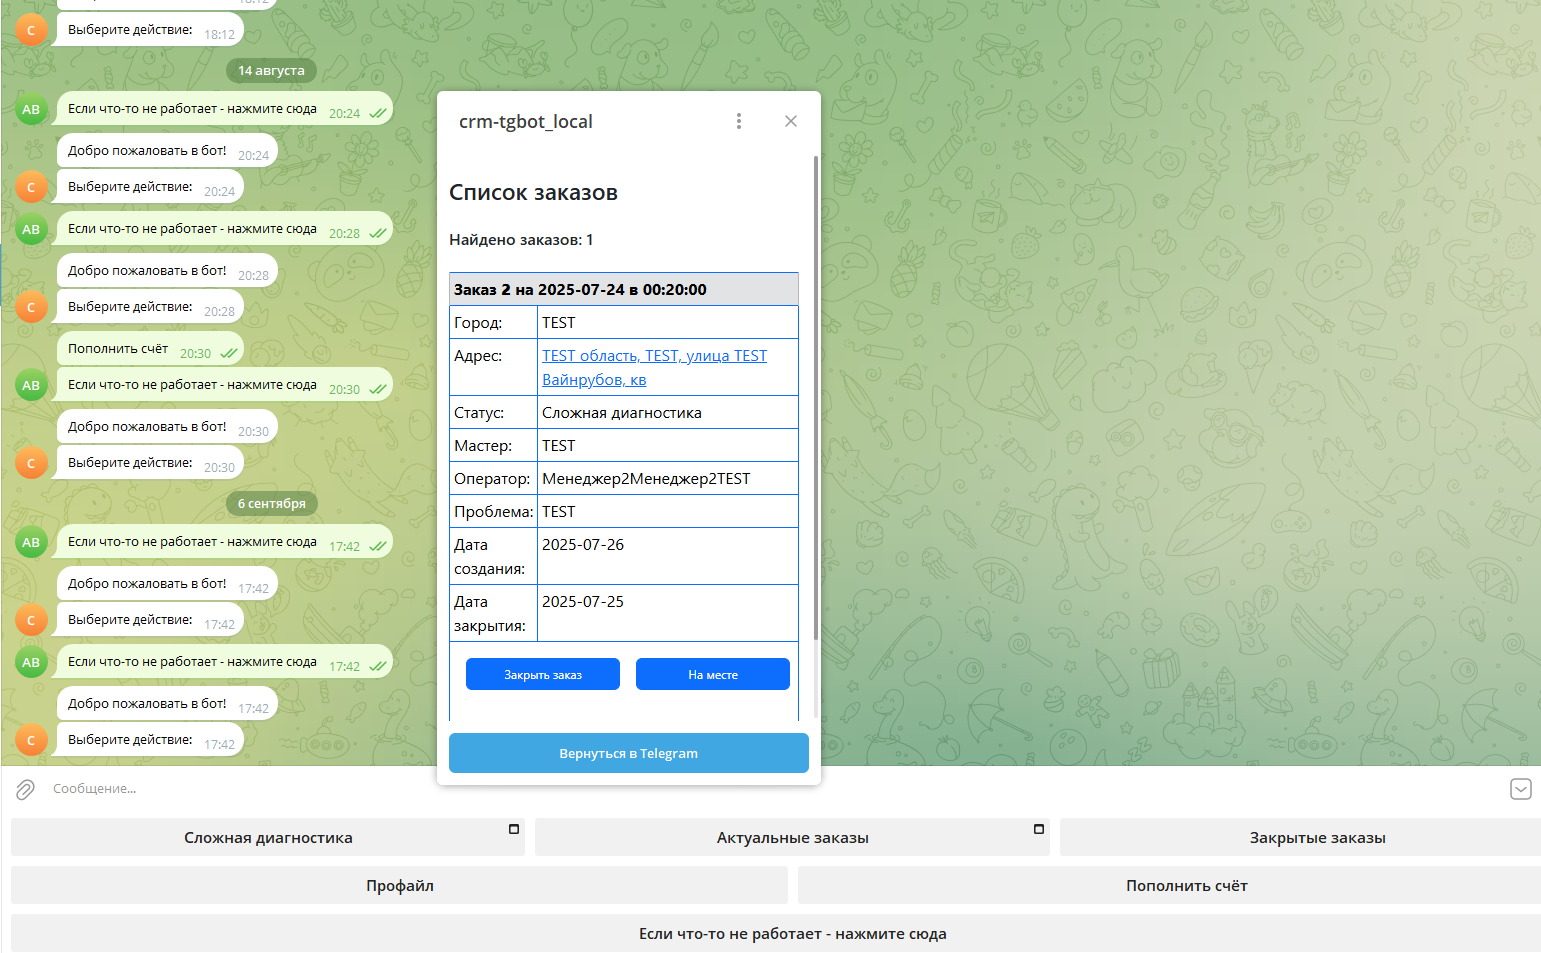The image size is (1541, 953).
Task: Click Выберите действие: message at 18:12
Action: click(150, 30)
